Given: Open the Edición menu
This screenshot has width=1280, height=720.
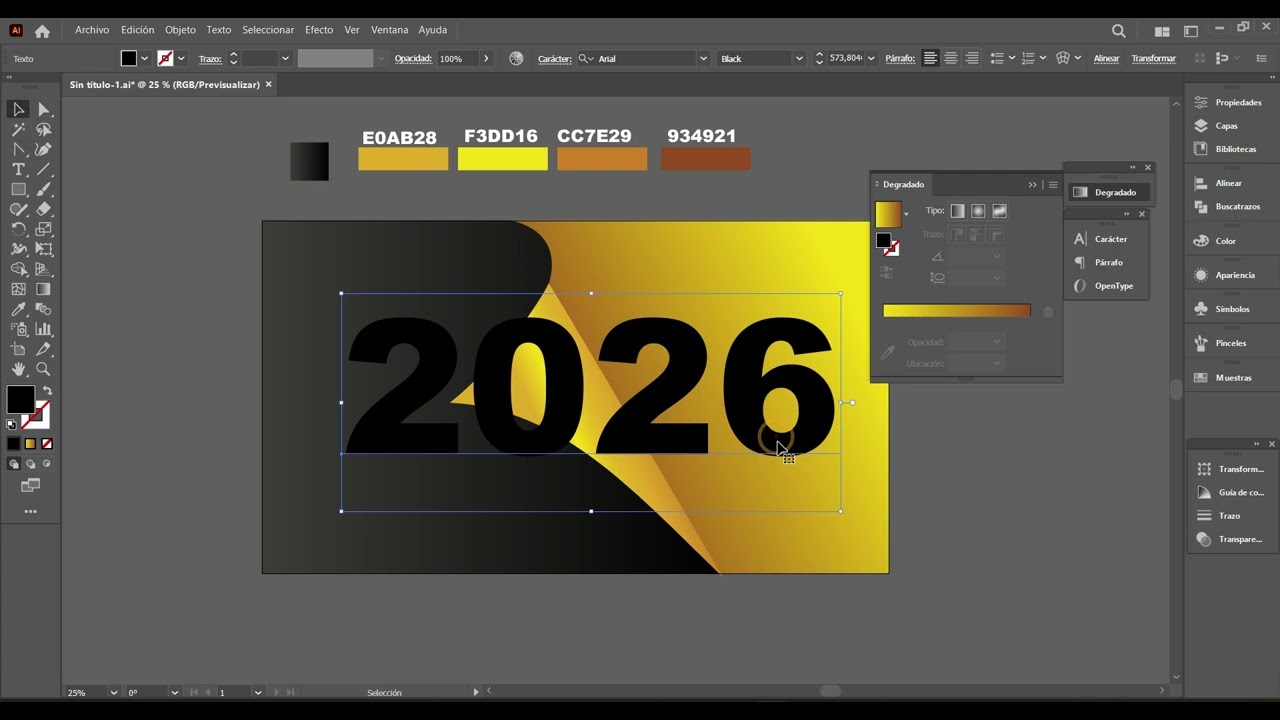Looking at the screenshot, I should pyautogui.click(x=138, y=30).
